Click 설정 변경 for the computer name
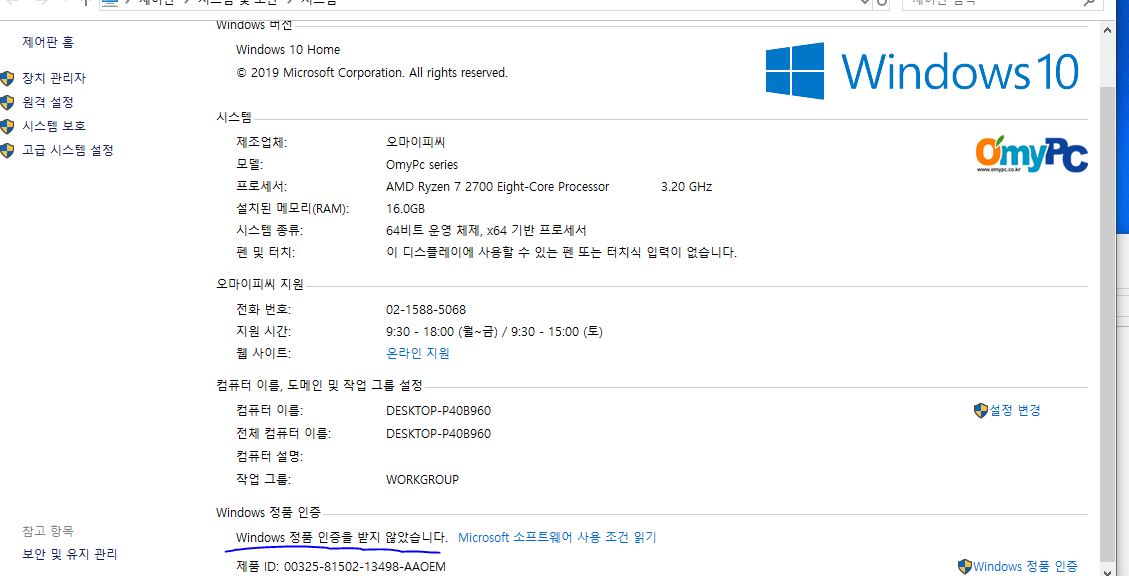This screenshot has width=1129, height=576. coord(1015,410)
